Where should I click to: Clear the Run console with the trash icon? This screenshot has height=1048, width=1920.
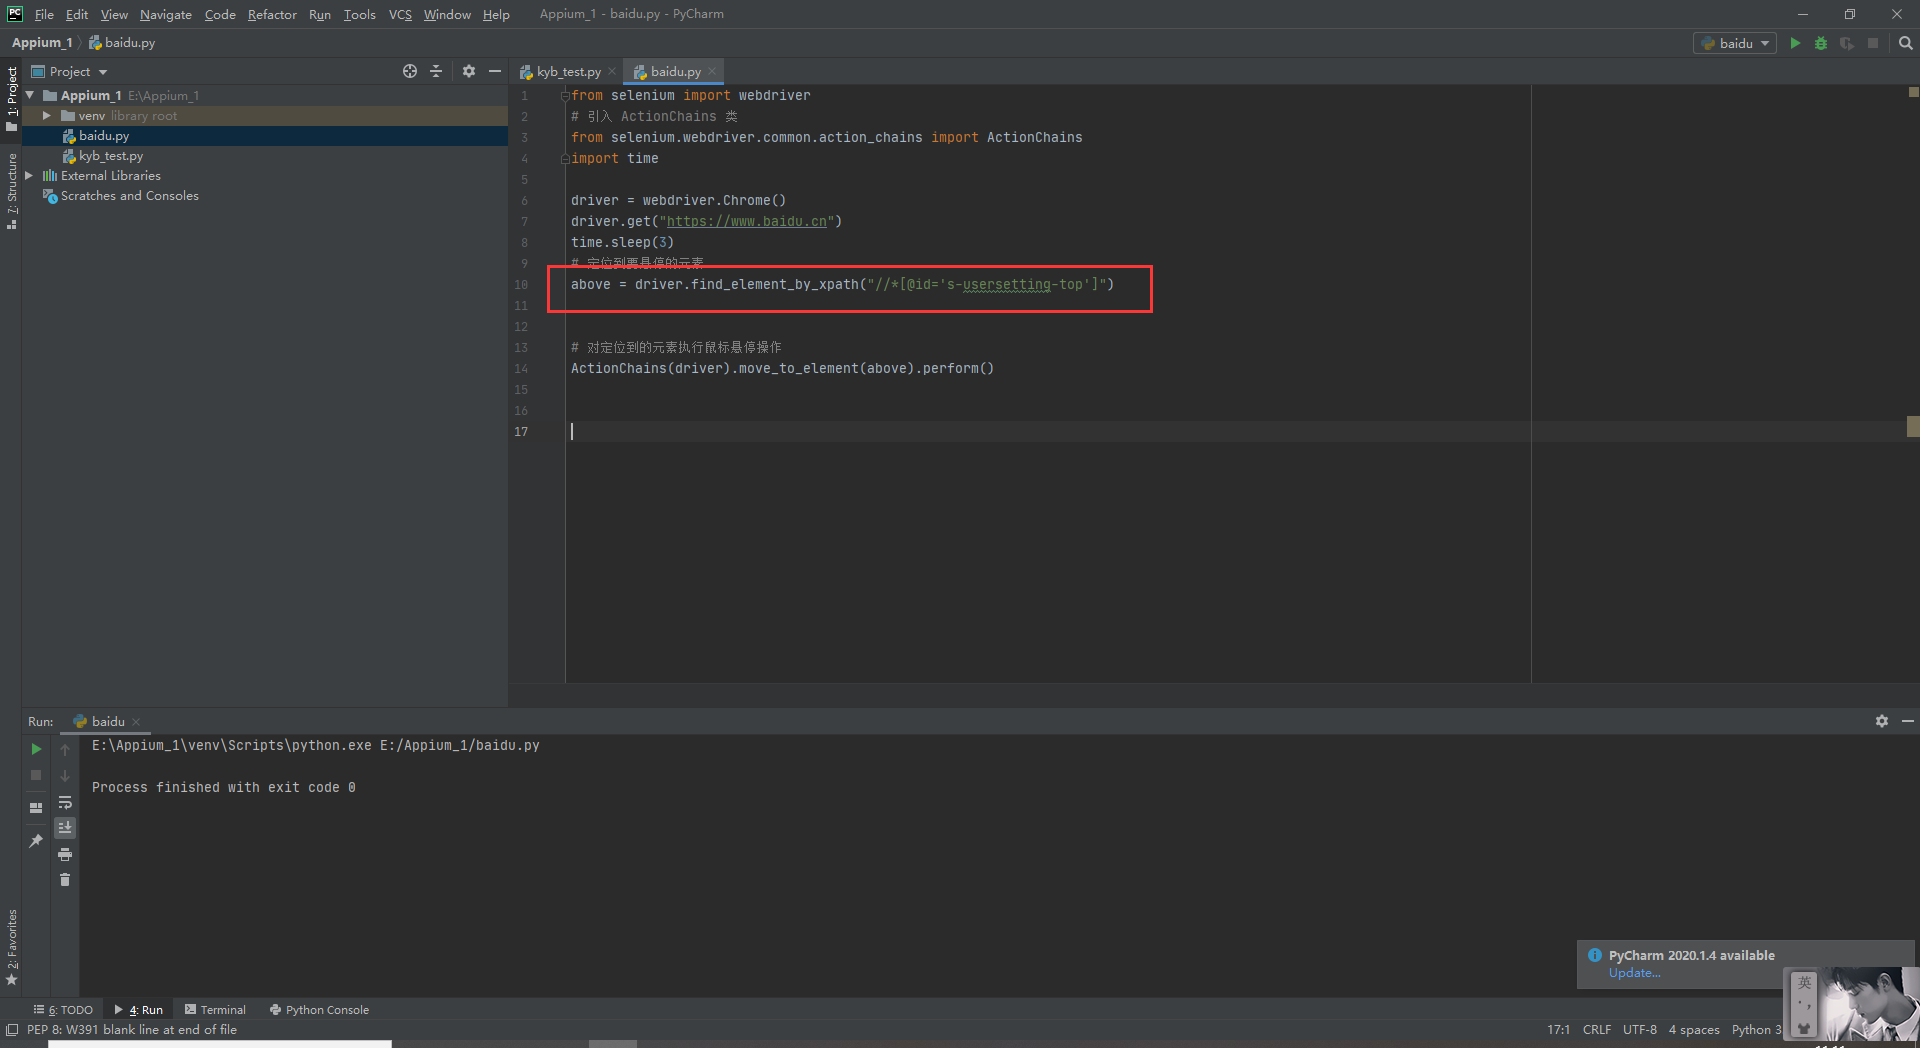(65, 880)
